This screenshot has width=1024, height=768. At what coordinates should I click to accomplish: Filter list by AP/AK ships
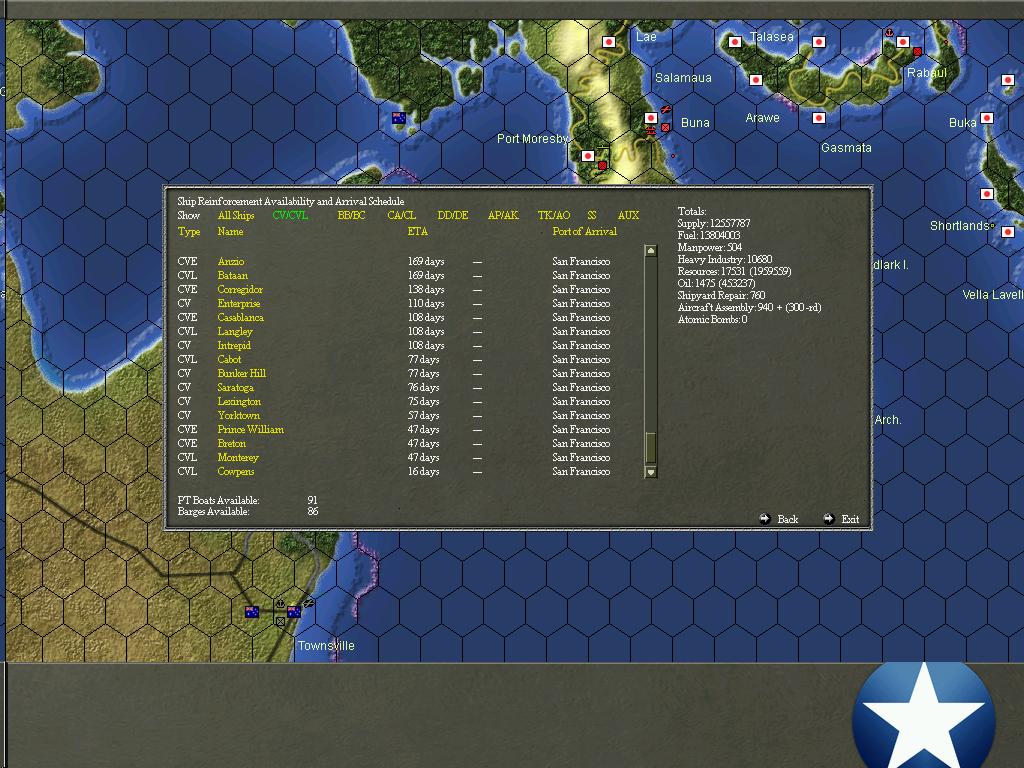pyautogui.click(x=503, y=215)
